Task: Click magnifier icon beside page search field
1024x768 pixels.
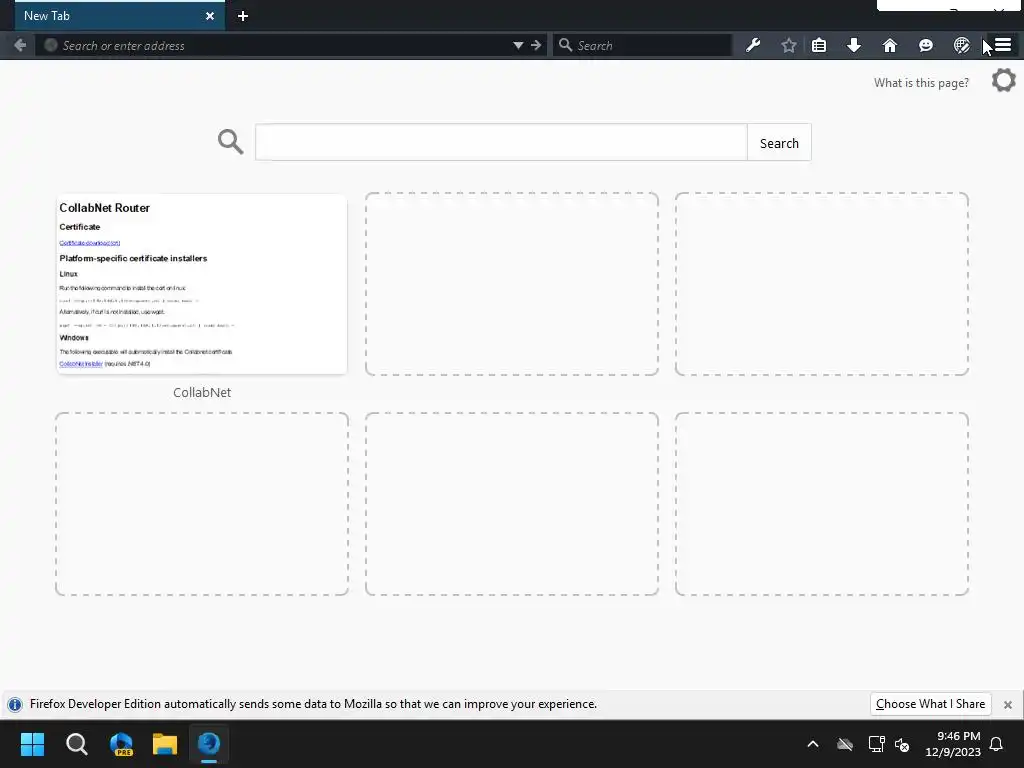Action: pyautogui.click(x=231, y=142)
